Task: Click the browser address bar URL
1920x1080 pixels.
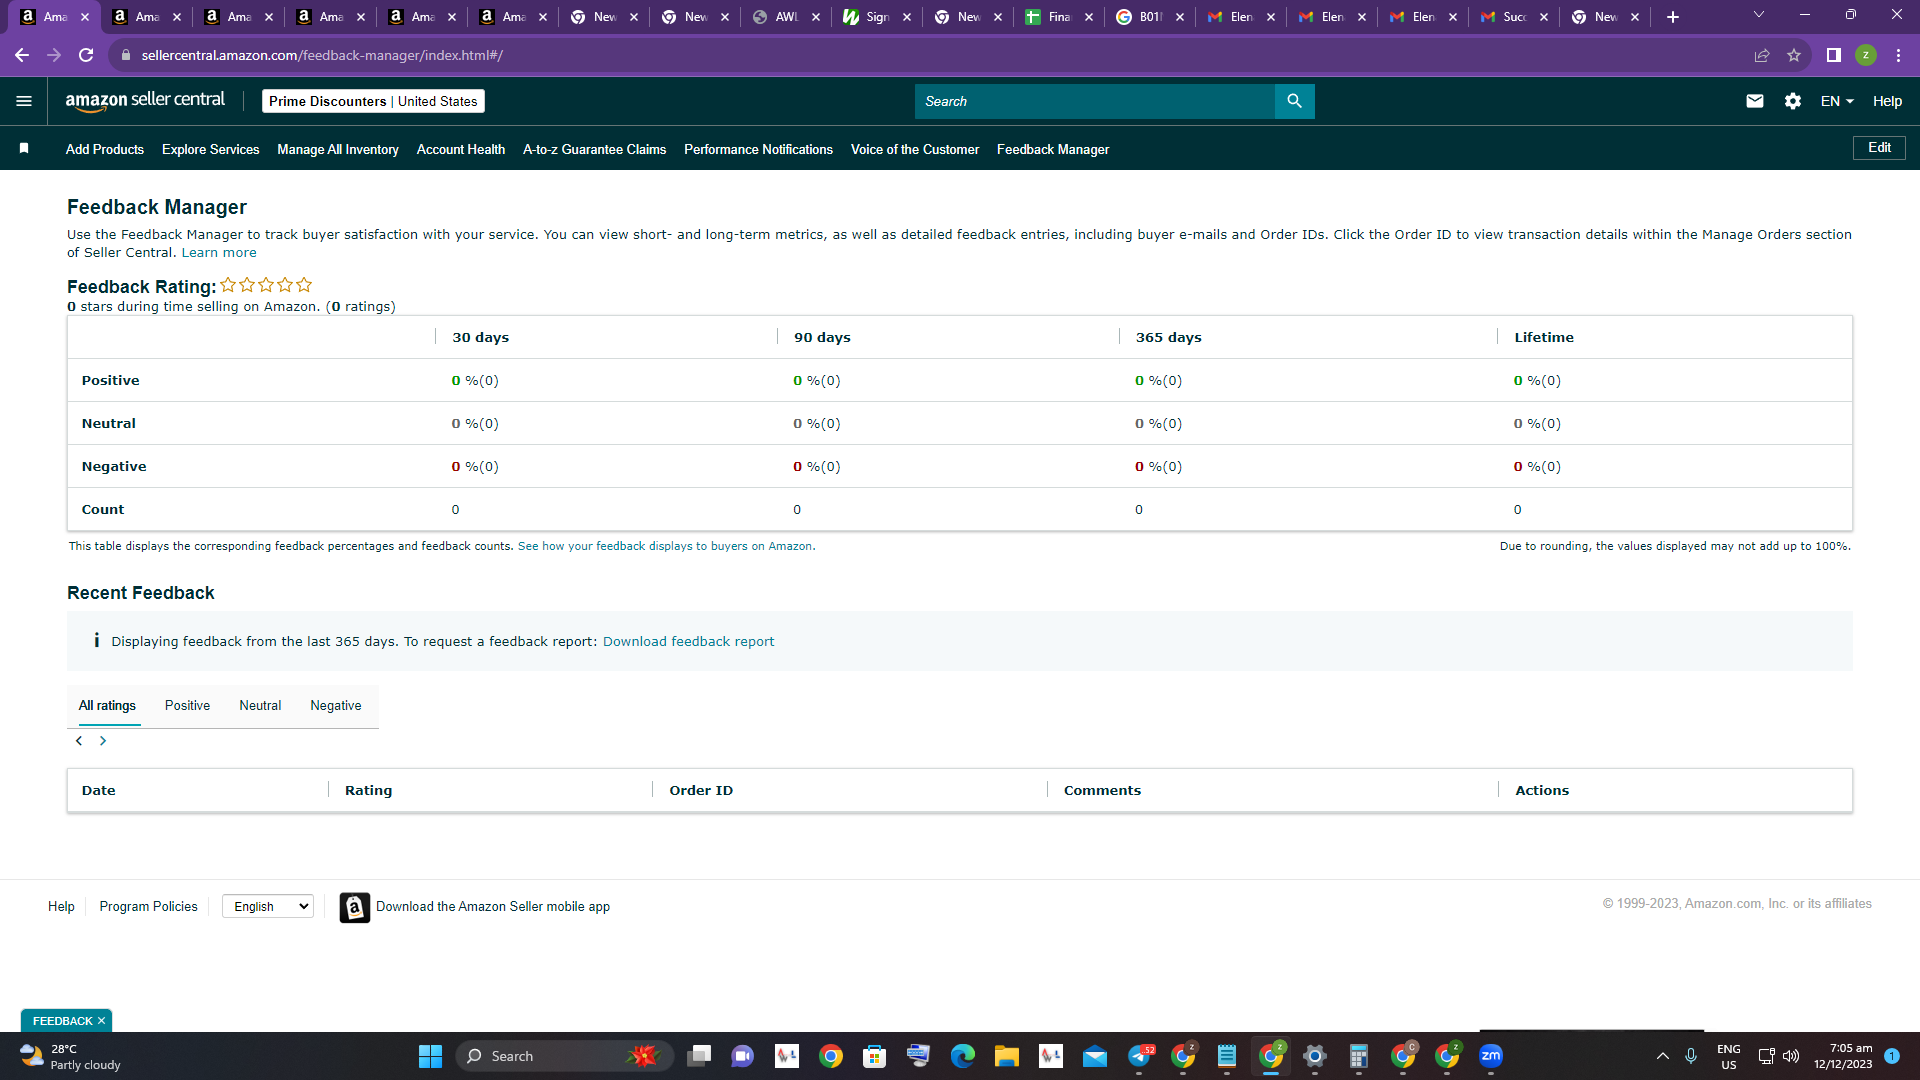Action: point(322,55)
